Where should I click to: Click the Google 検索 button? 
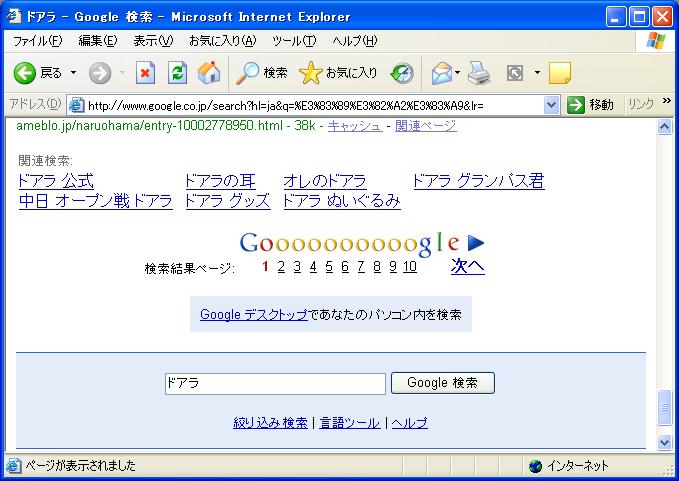click(x=443, y=383)
